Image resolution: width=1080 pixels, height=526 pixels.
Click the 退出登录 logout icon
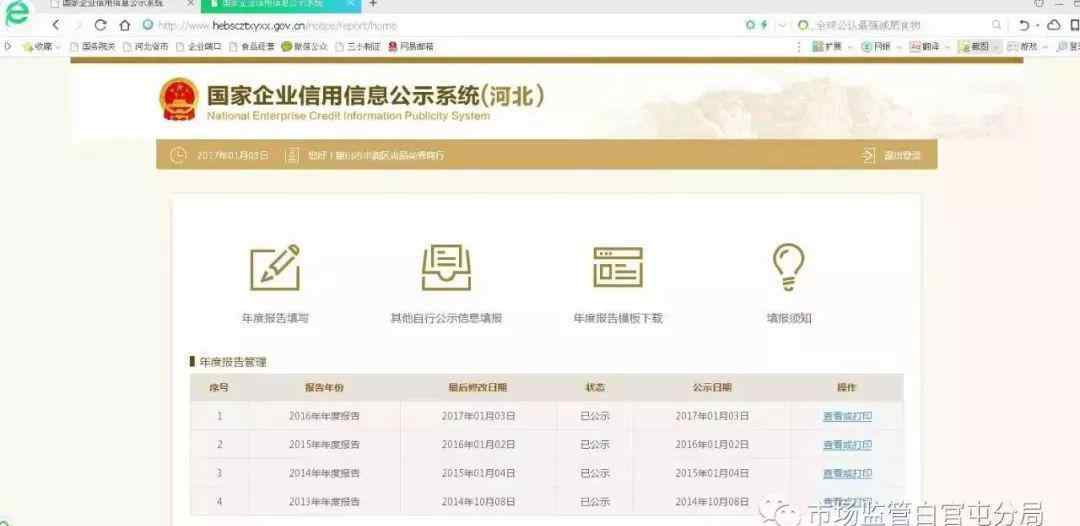click(x=868, y=155)
